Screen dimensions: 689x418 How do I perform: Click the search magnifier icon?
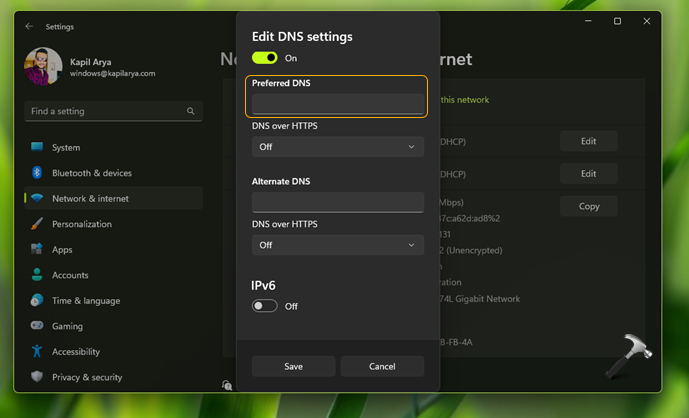pyautogui.click(x=191, y=111)
